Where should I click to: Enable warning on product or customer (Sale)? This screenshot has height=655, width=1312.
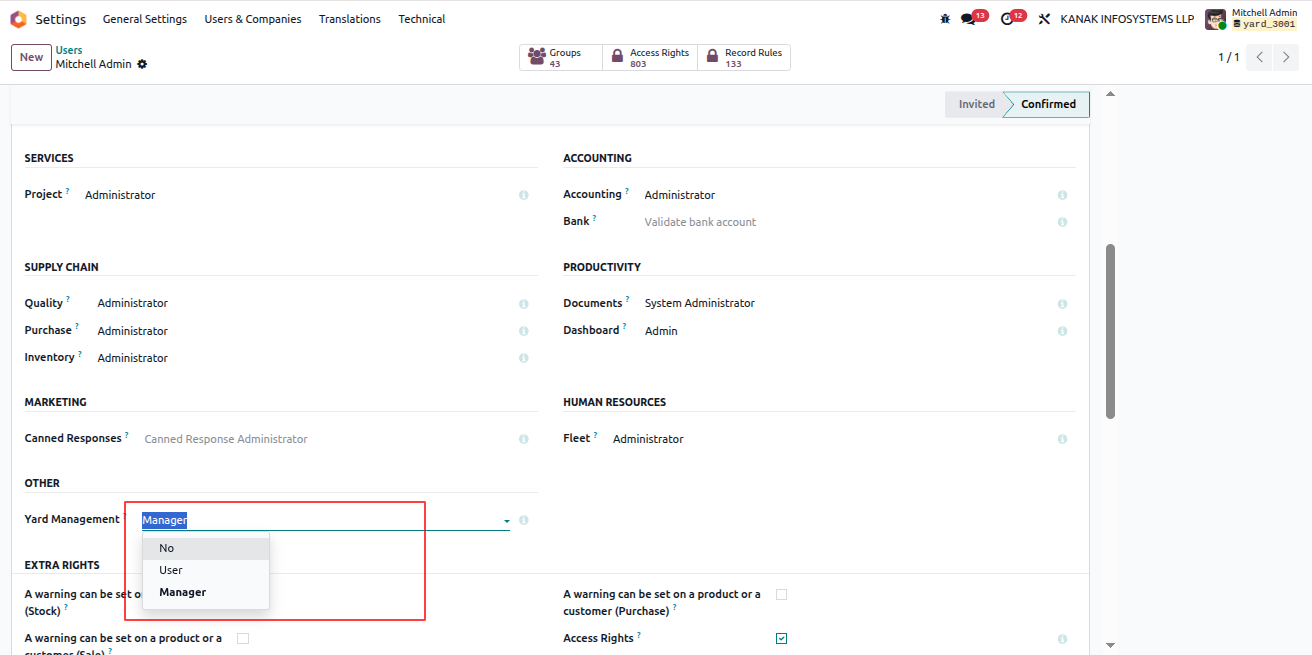pos(242,638)
